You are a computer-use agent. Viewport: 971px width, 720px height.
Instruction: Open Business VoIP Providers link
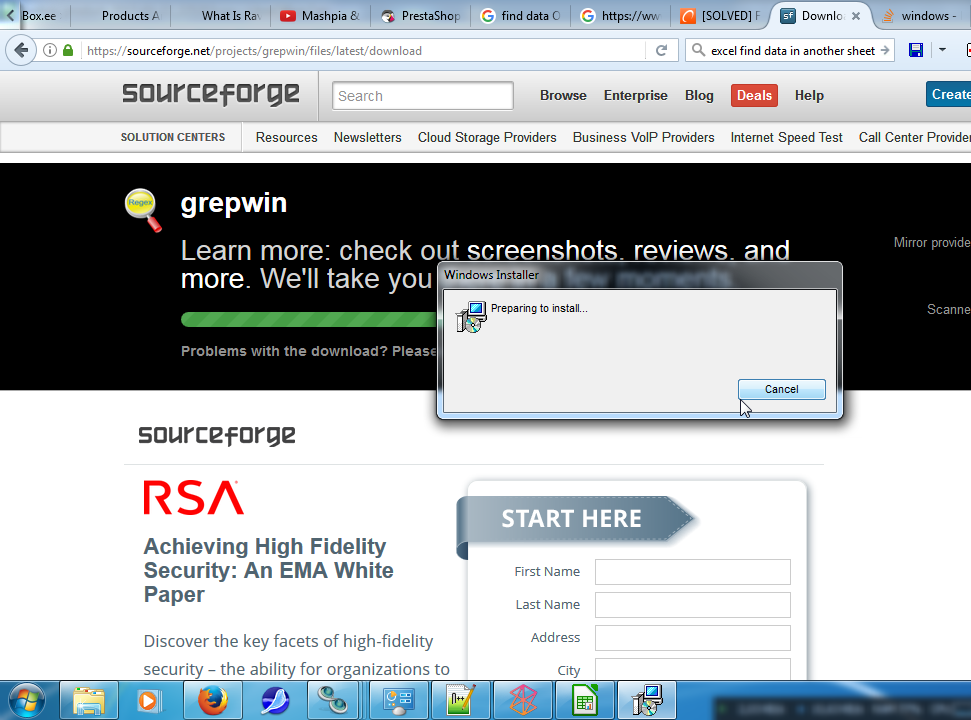click(x=643, y=137)
